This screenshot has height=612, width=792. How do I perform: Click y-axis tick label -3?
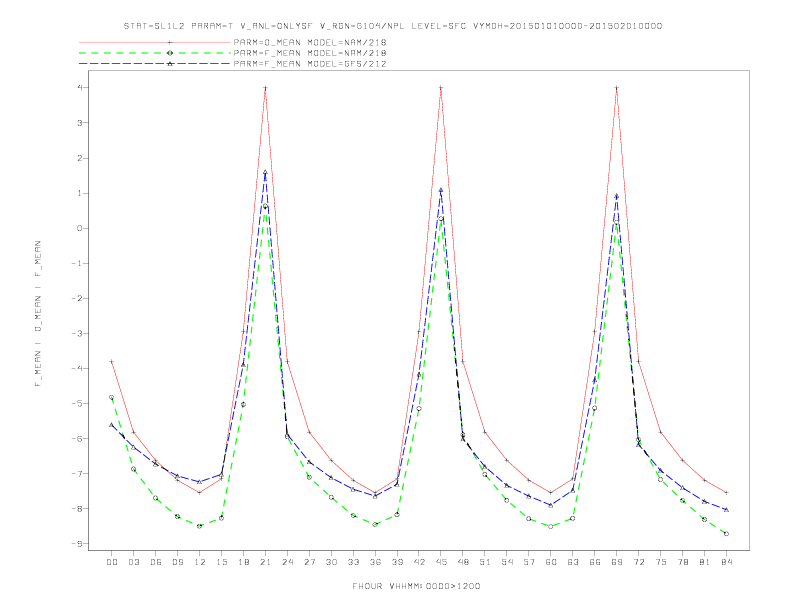click(x=77, y=333)
